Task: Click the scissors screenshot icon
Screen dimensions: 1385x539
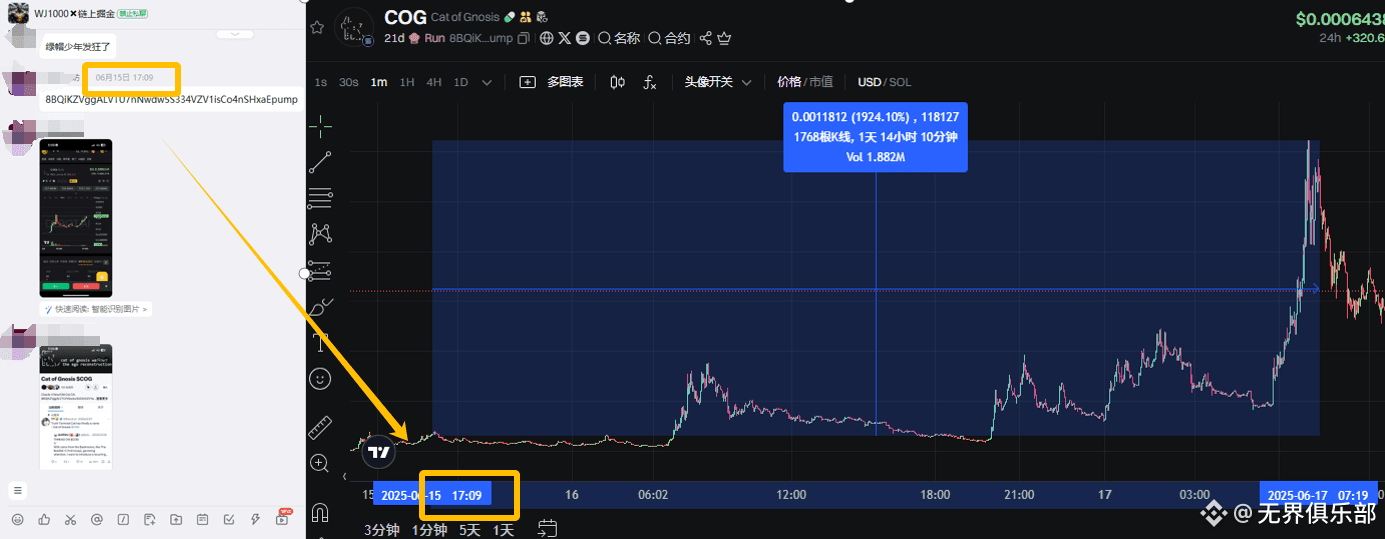Action: pos(70,519)
